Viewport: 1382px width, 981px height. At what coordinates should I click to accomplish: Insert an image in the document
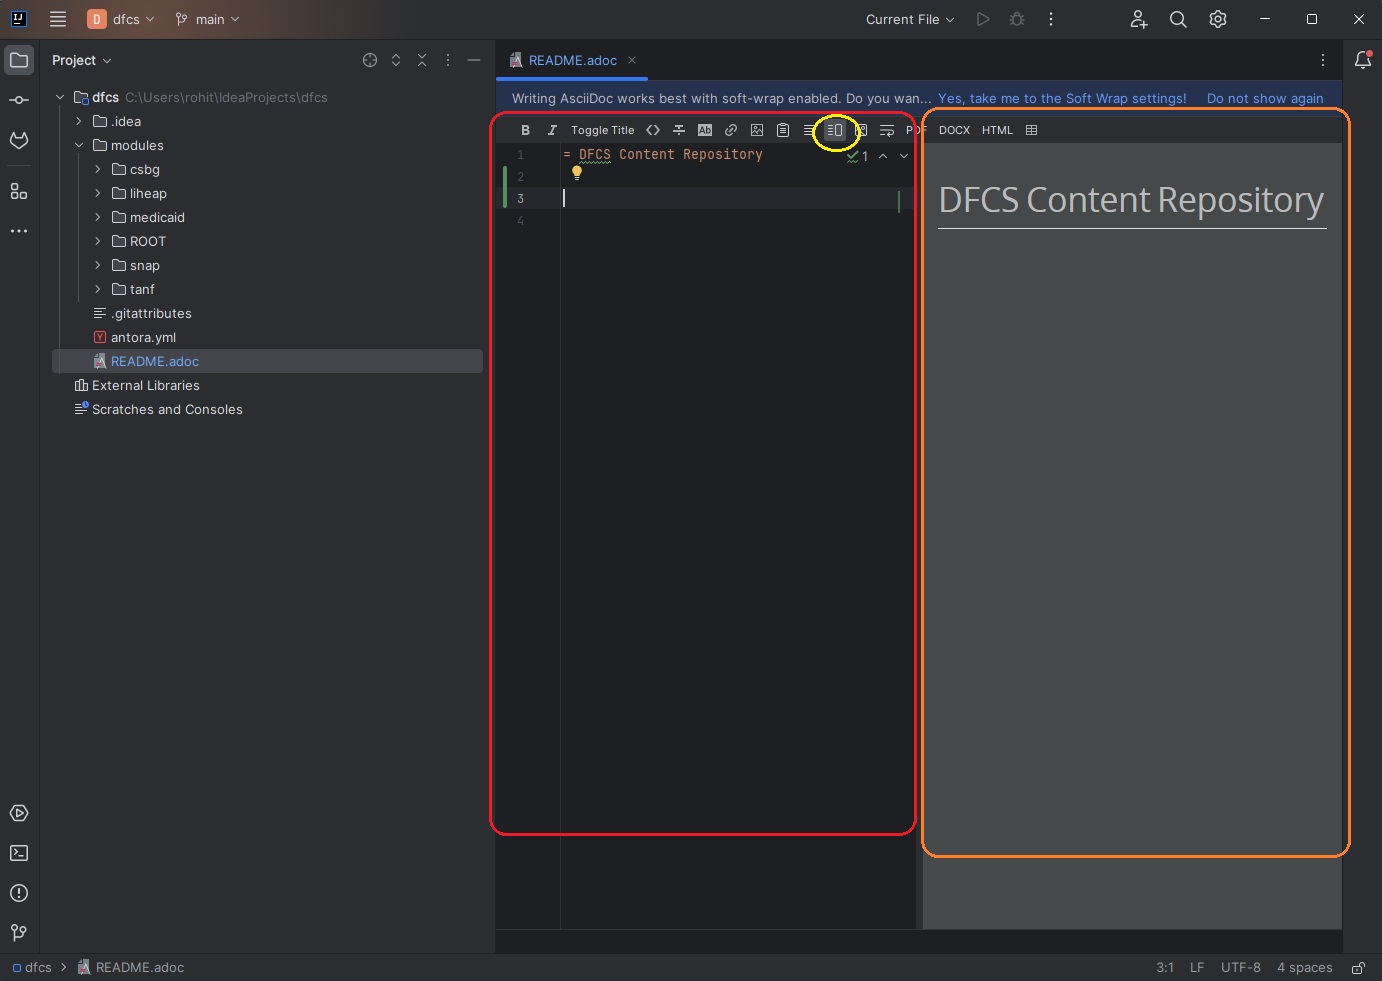(757, 130)
